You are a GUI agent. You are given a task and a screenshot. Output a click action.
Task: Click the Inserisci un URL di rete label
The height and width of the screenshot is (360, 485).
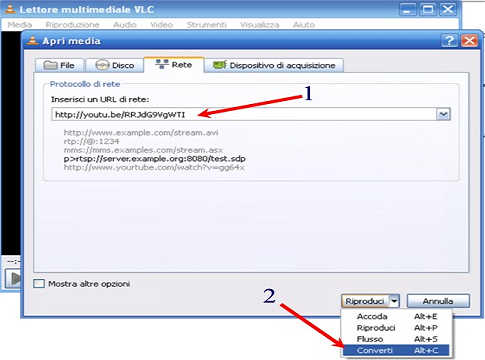click(x=100, y=99)
